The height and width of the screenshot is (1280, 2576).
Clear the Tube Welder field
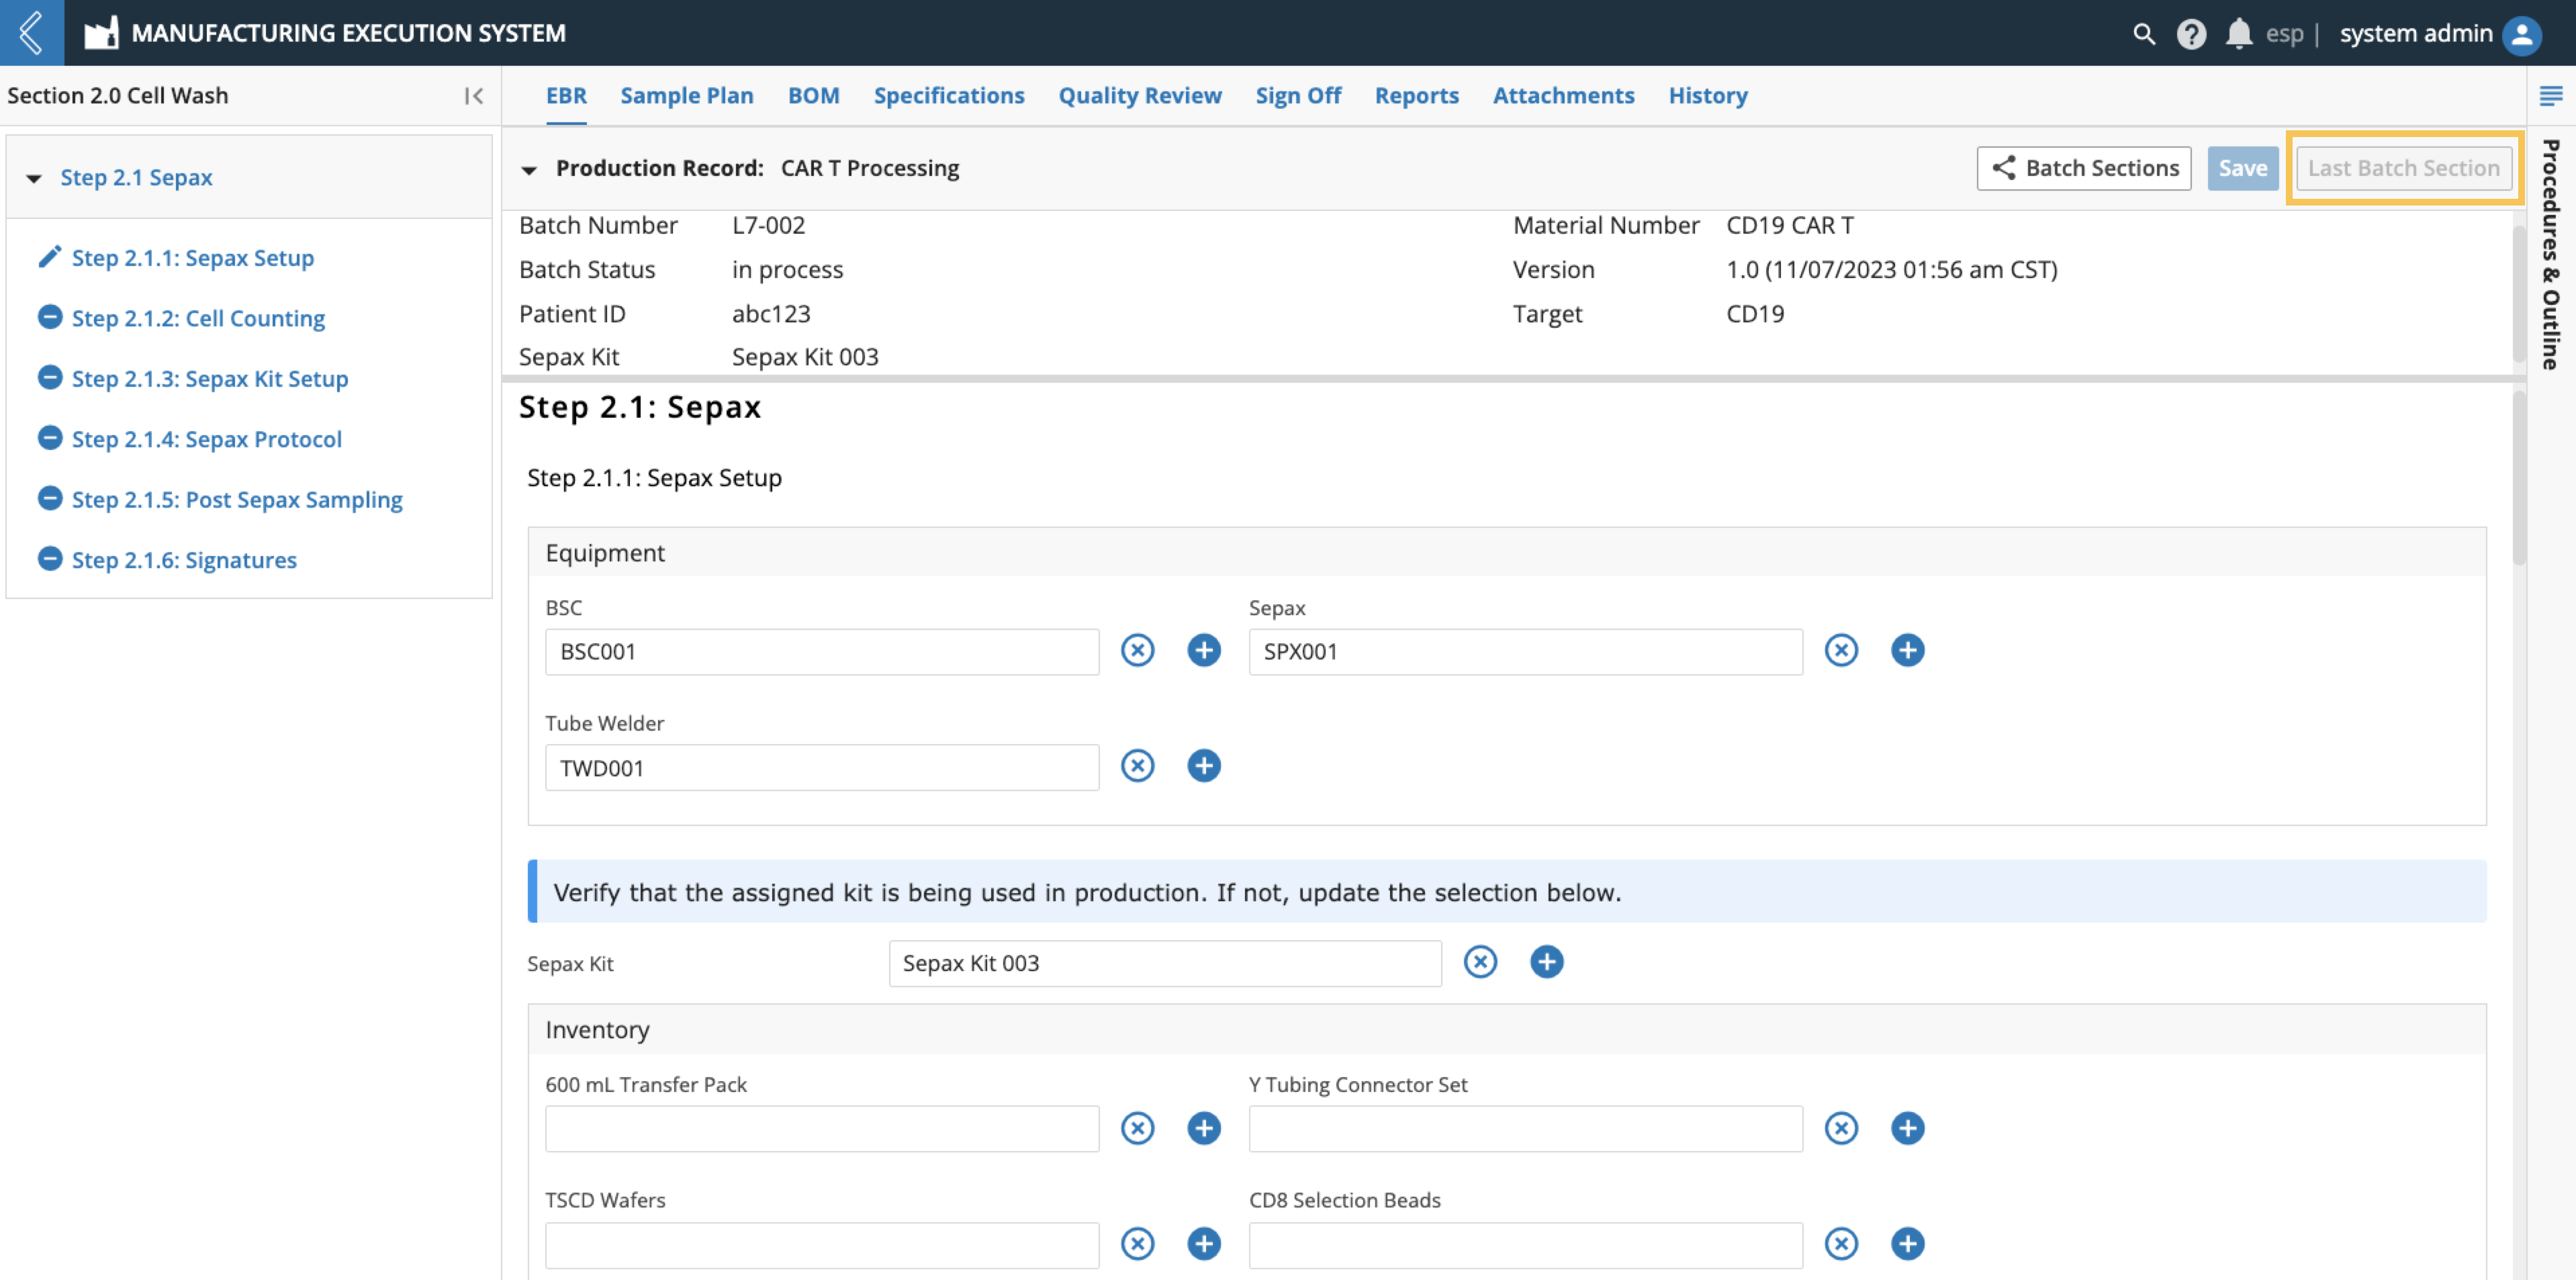point(1137,767)
